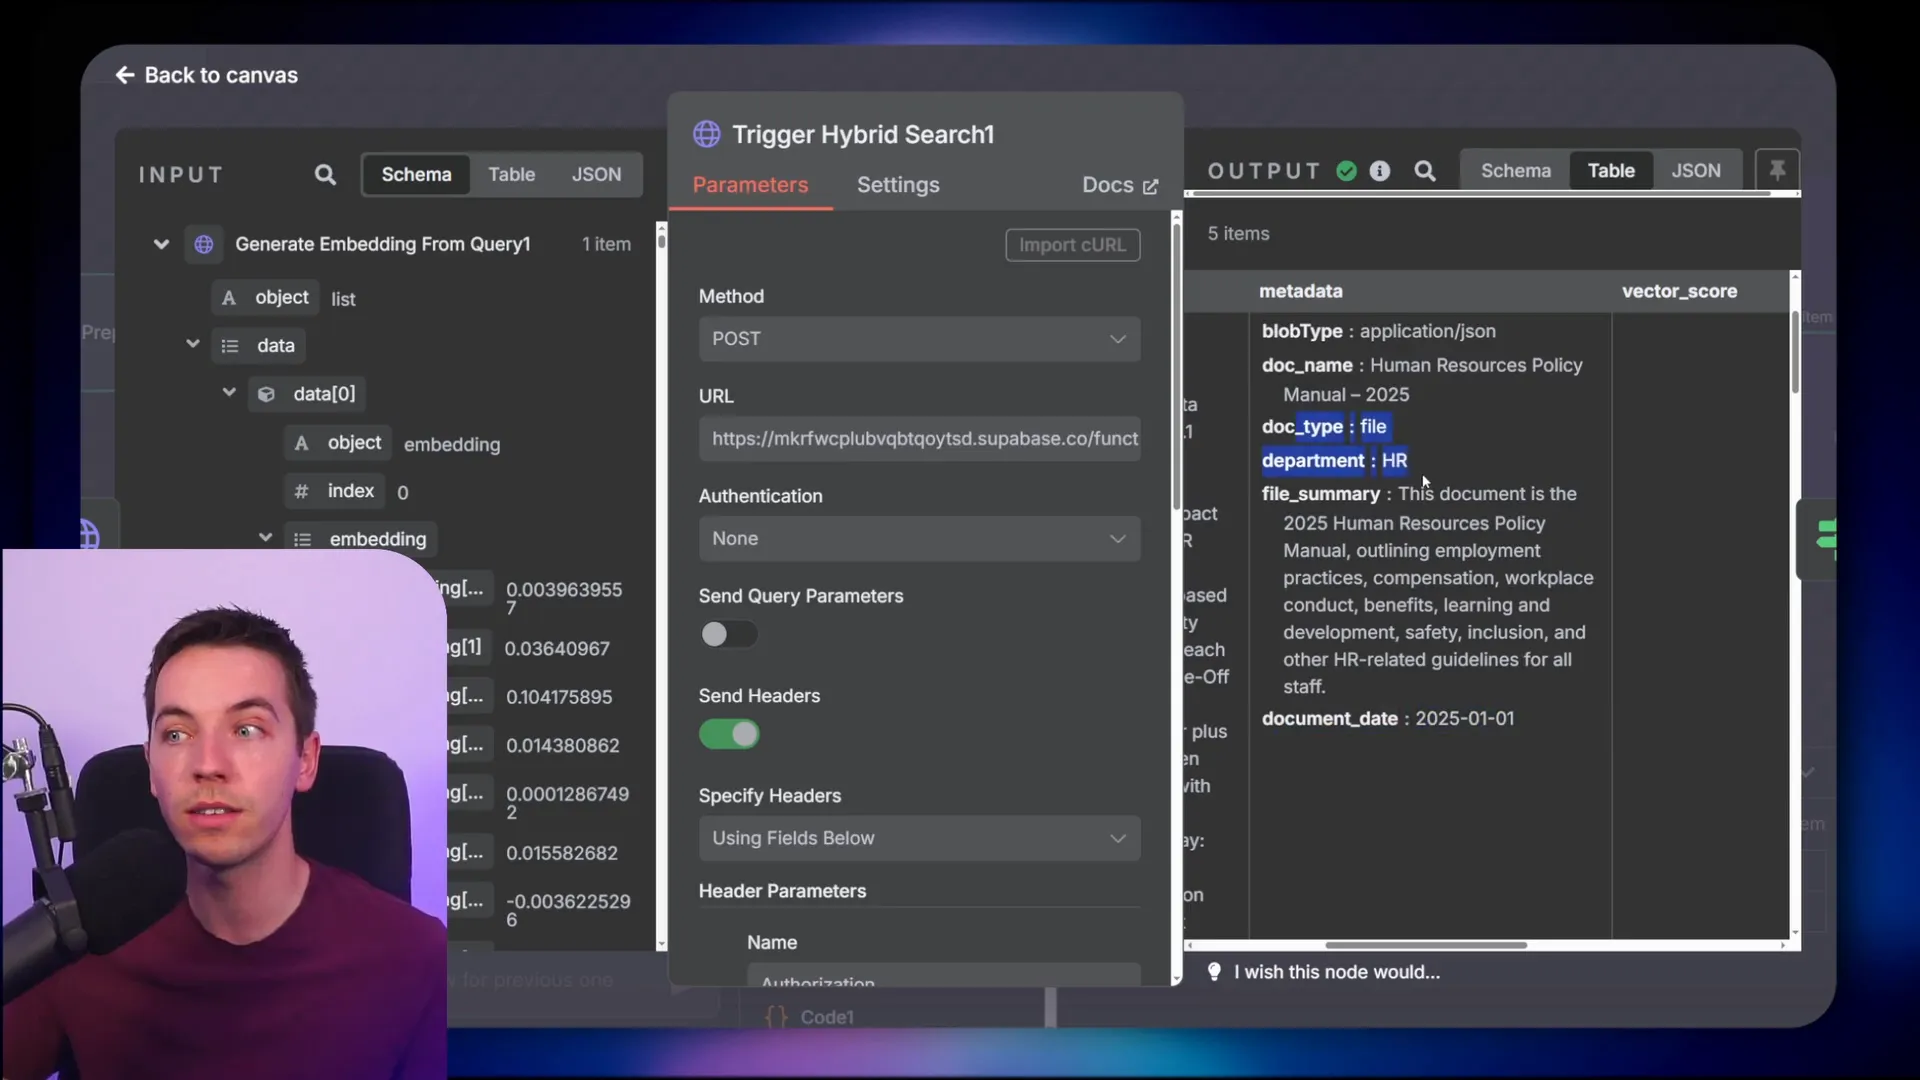Click the external link icon beside Docs
1920x1080 pixels.
pos(1150,187)
